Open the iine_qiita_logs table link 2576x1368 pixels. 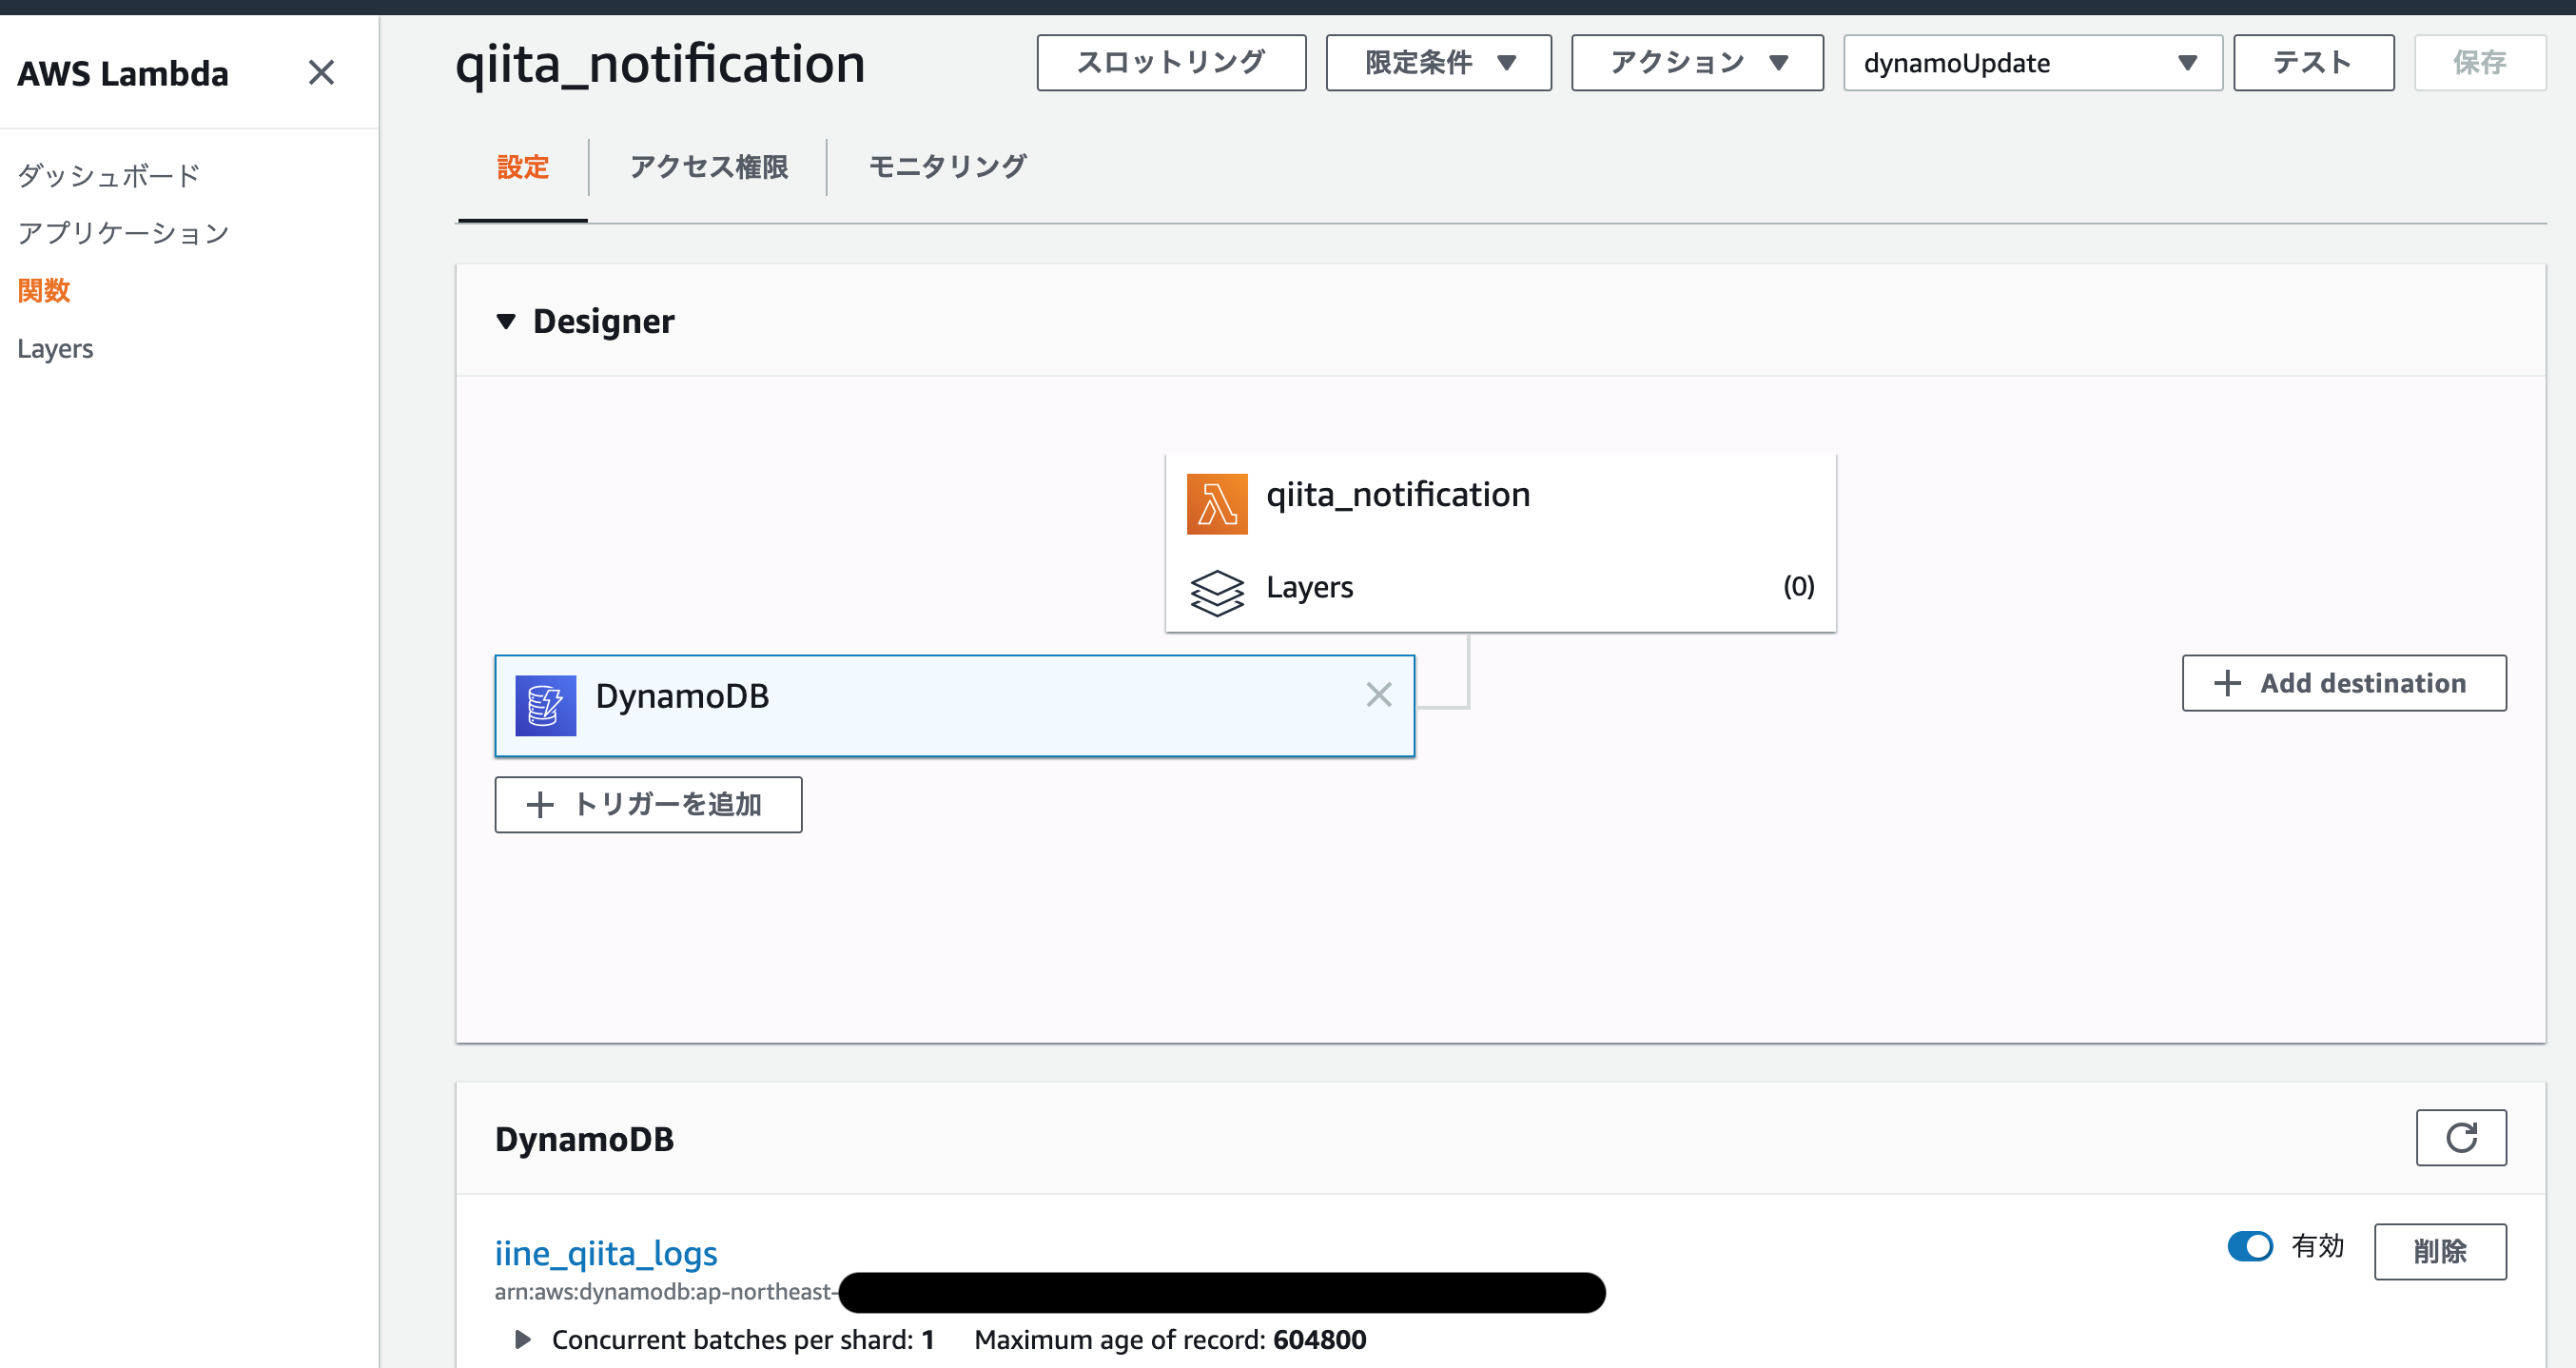pos(606,1252)
